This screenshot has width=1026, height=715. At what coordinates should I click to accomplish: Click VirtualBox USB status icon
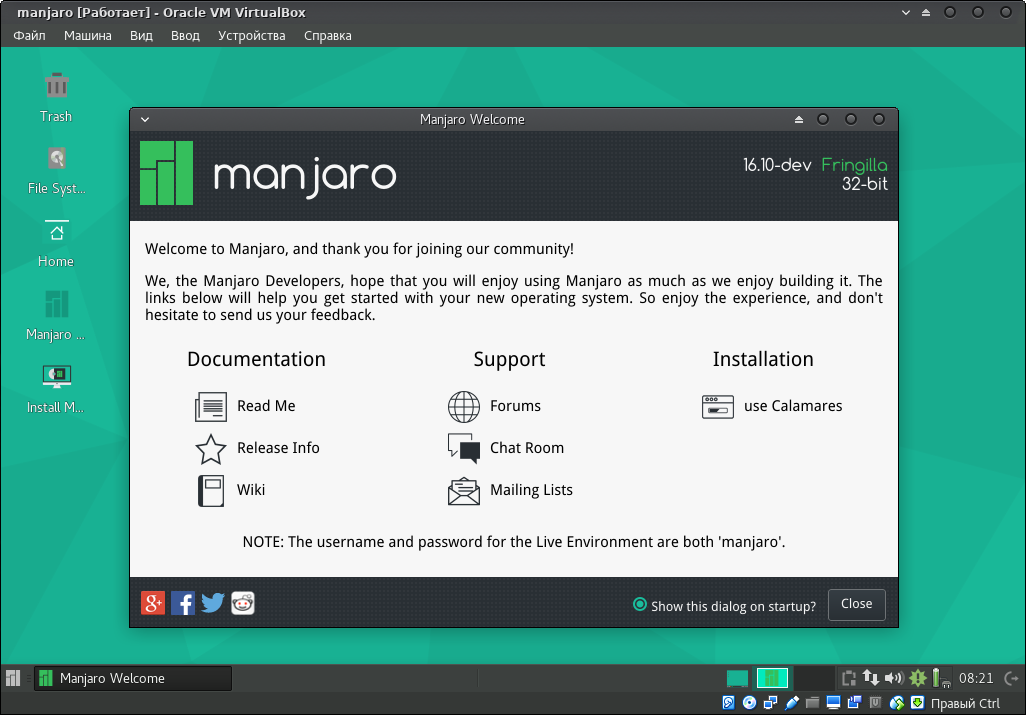(792, 703)
